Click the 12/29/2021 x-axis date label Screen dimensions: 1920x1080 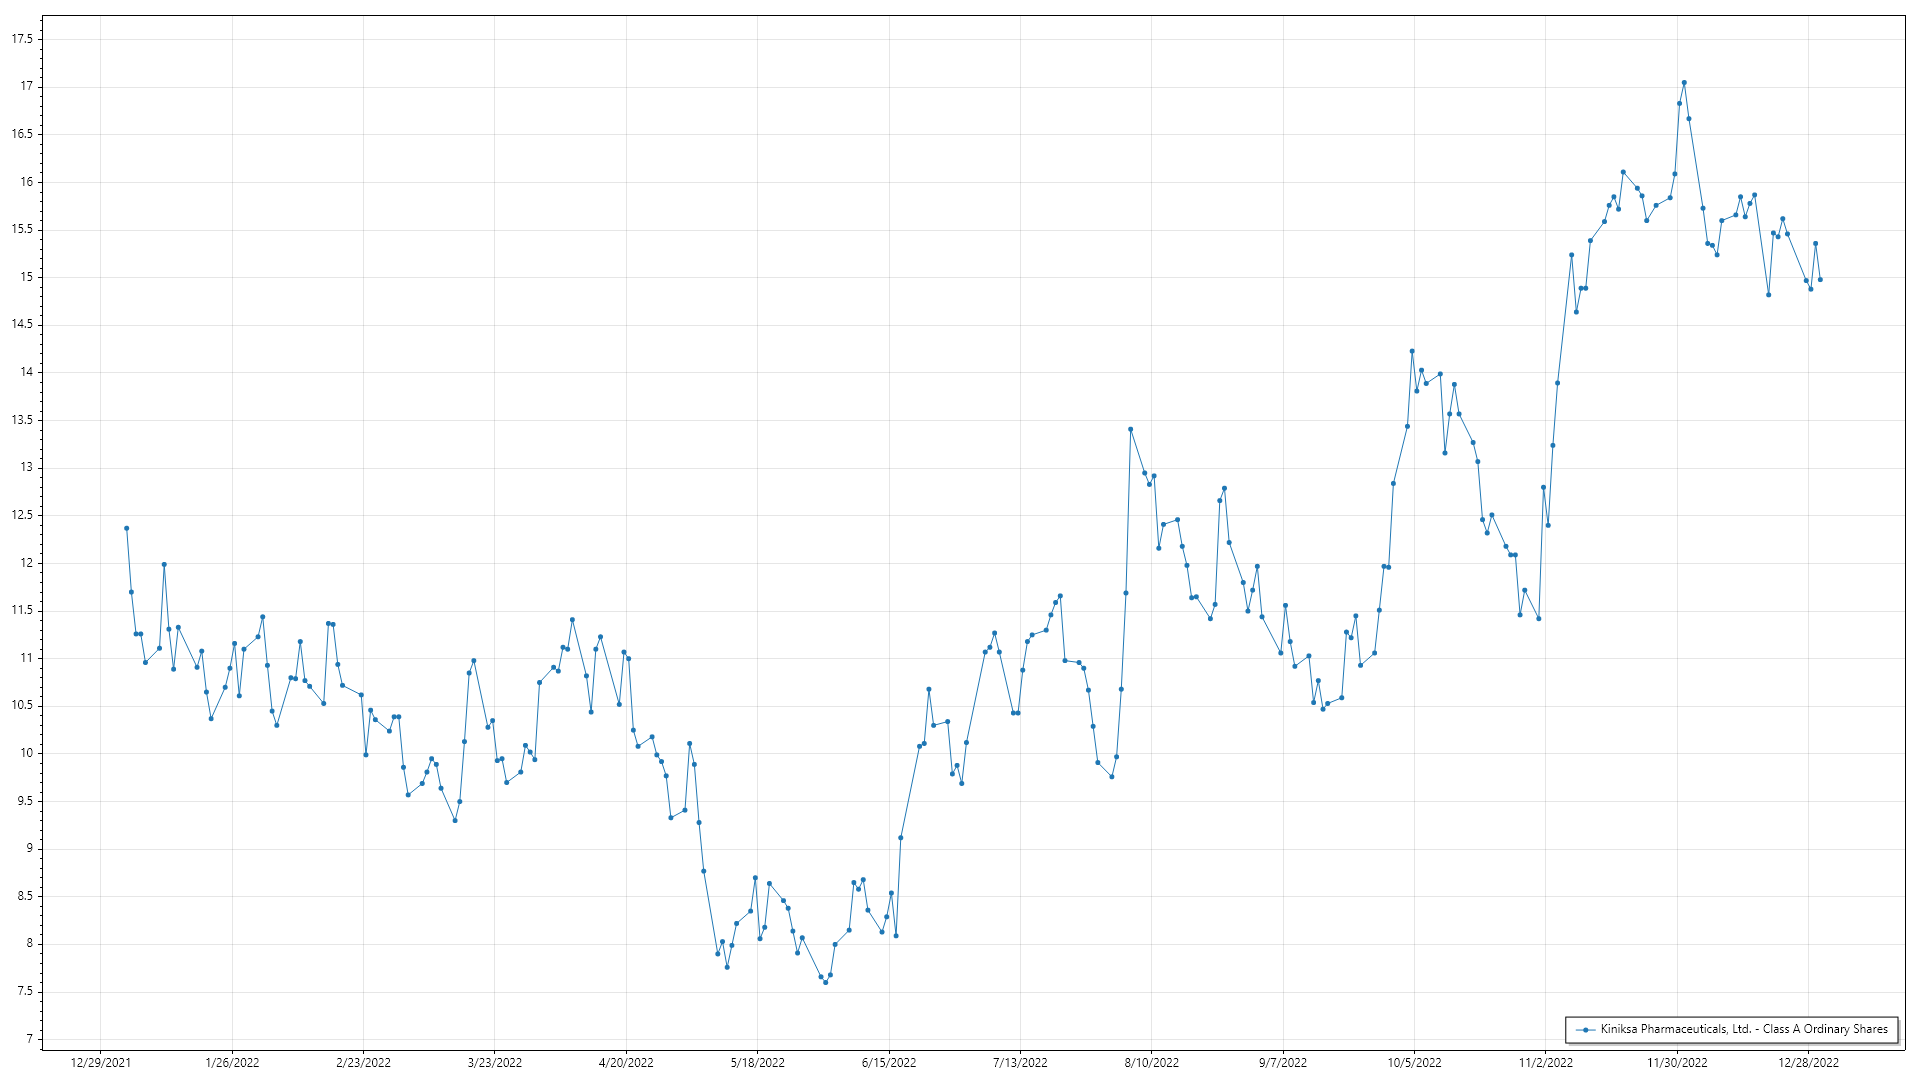[x=100, y=1062]
